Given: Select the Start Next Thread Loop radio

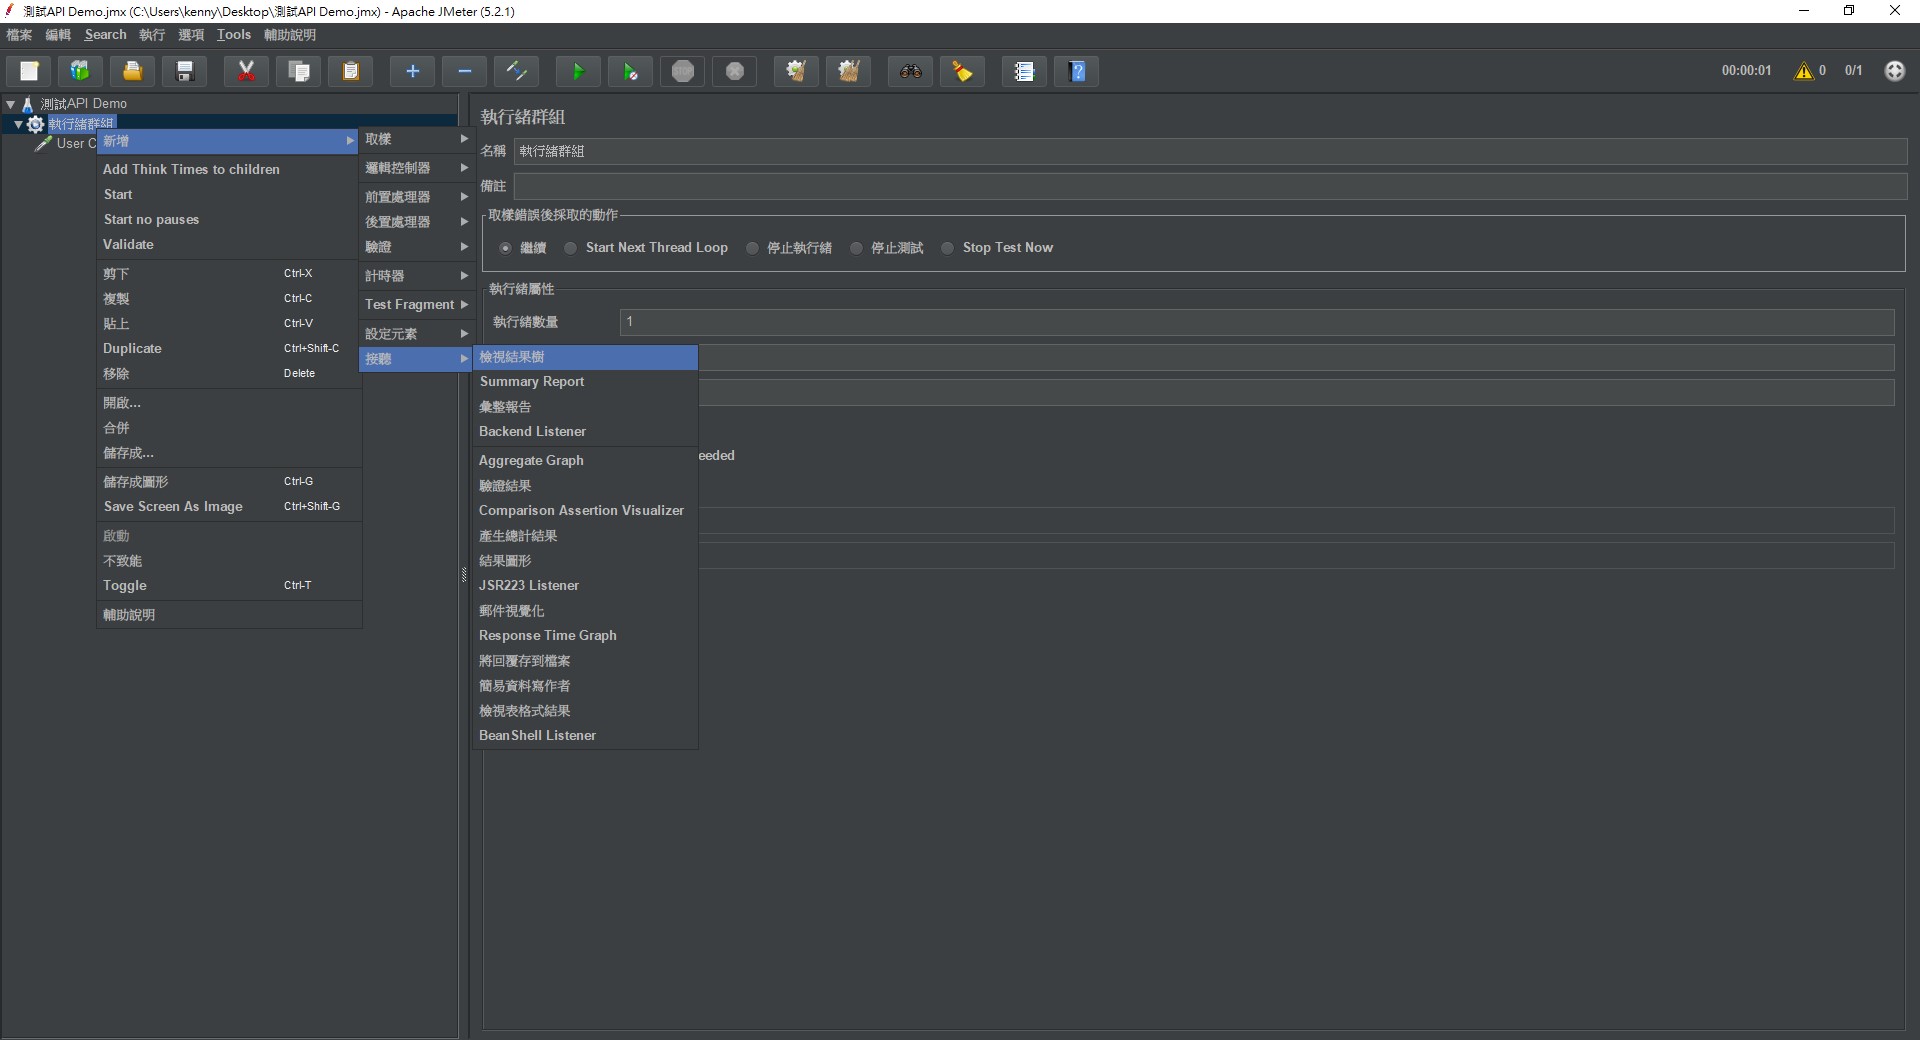Looking at the screenshot, I should (571, 248).
